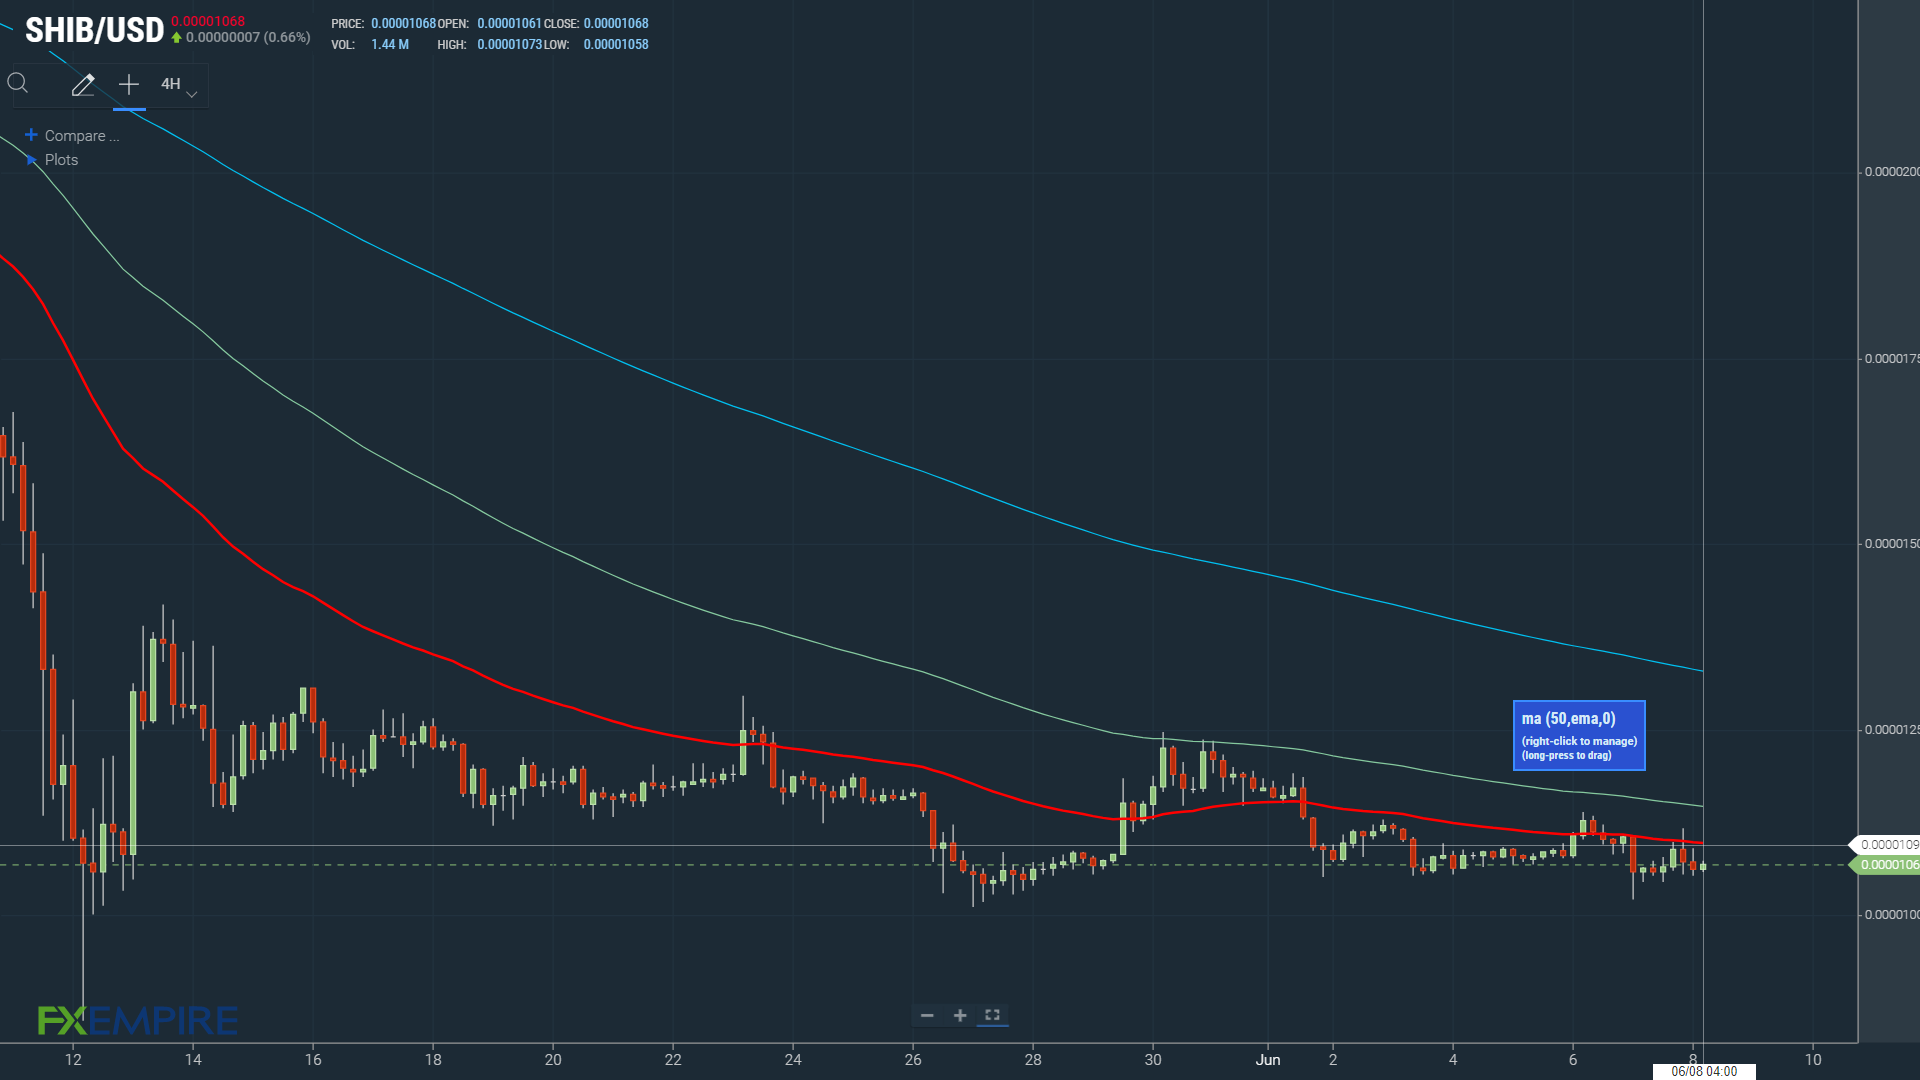This screenshot has height=1080, width=1920.
Task: Zoom in with the plus button
Action: coord(960,1015)
